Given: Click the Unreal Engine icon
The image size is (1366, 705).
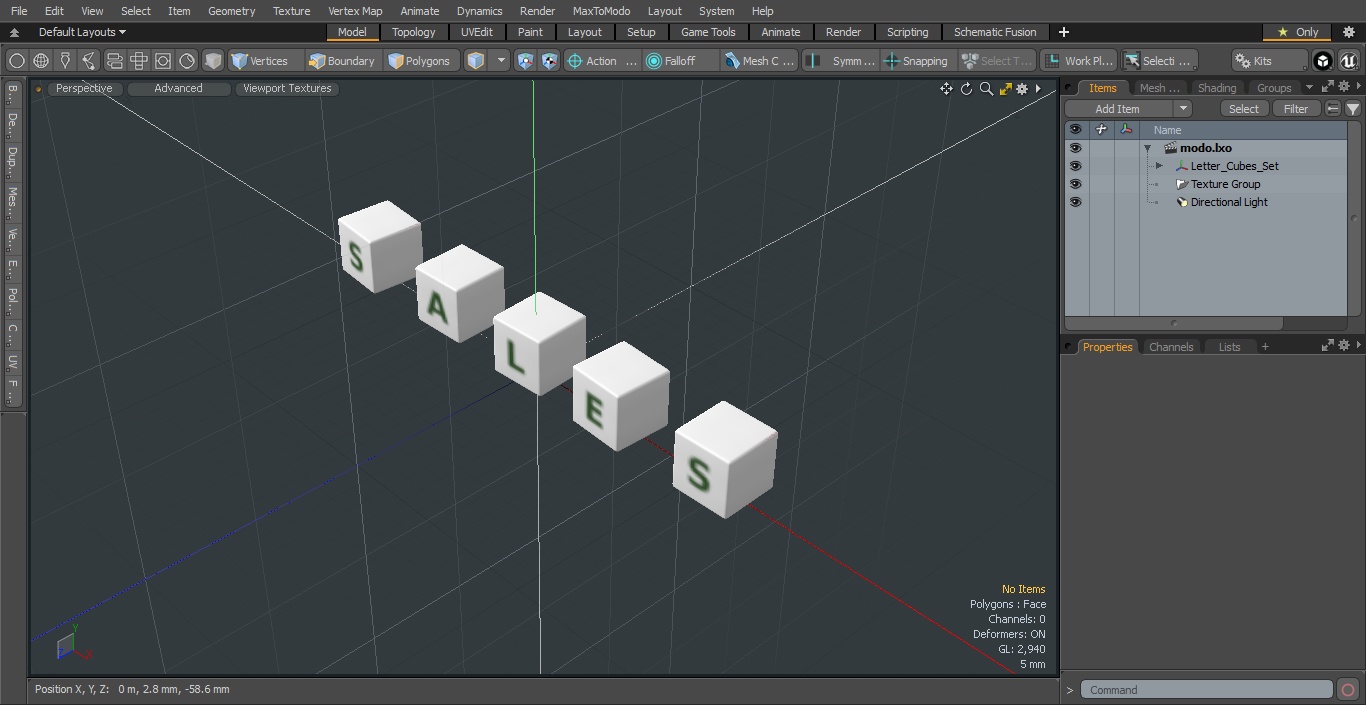Looking at the screenshot, I should pos(1349,61).
